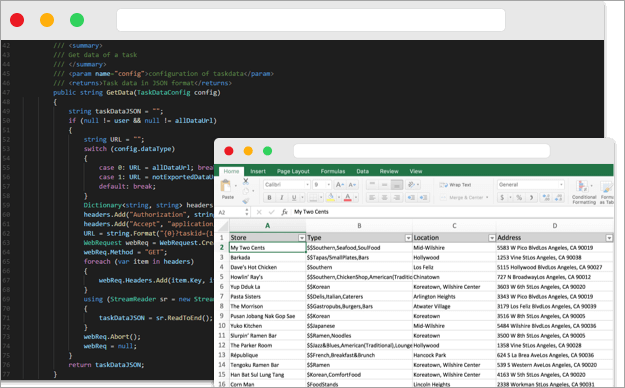Viewport: 625px width, 388px height.
Task: Confirm the entry with the formula bar checkmark
Action: point(271,212)
